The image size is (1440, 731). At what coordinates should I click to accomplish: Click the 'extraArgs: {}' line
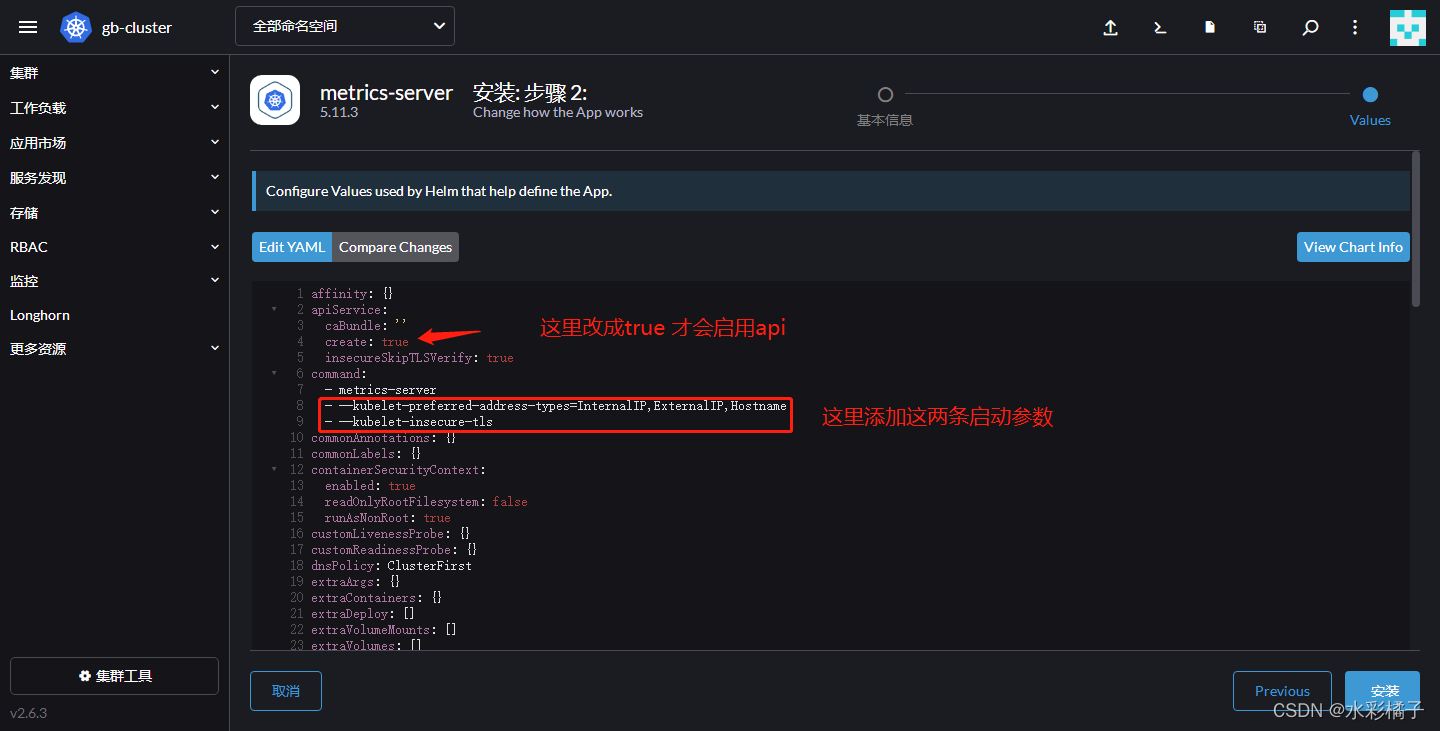356,582
